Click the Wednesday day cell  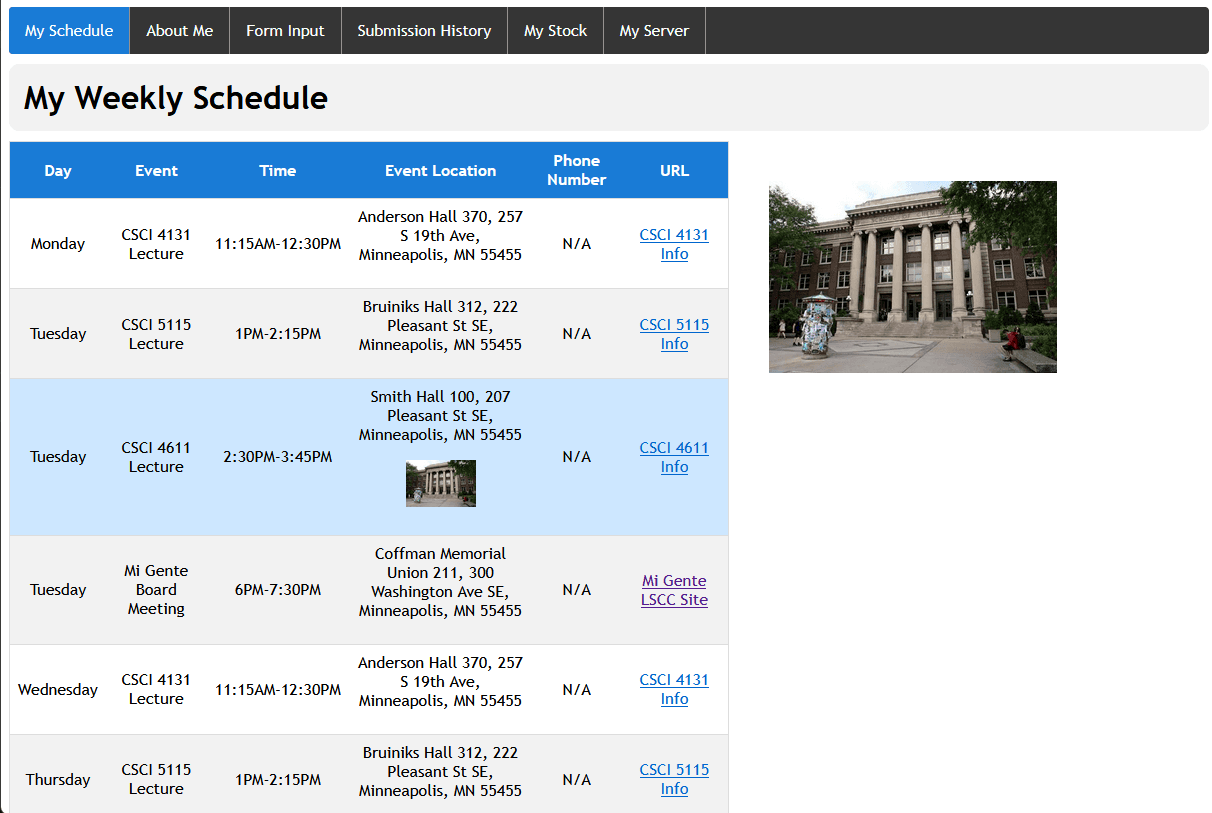(x=58, y=689)
